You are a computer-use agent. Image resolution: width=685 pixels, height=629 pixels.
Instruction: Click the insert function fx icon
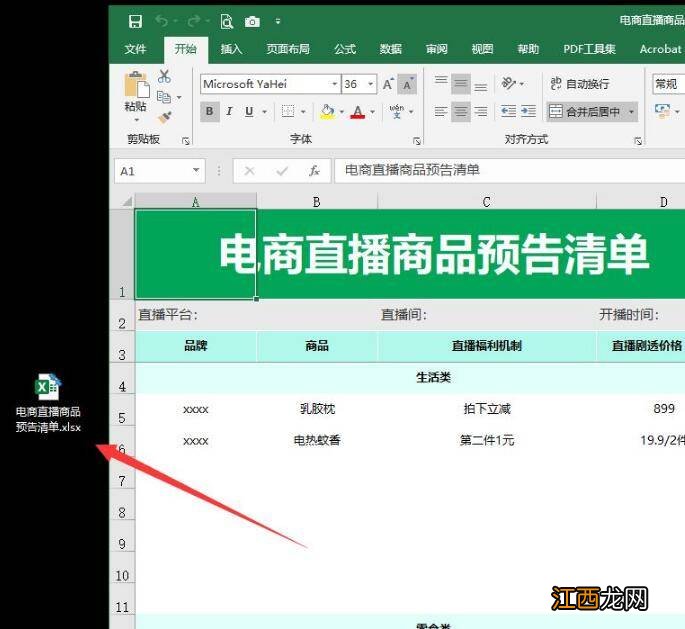(314, 171)
